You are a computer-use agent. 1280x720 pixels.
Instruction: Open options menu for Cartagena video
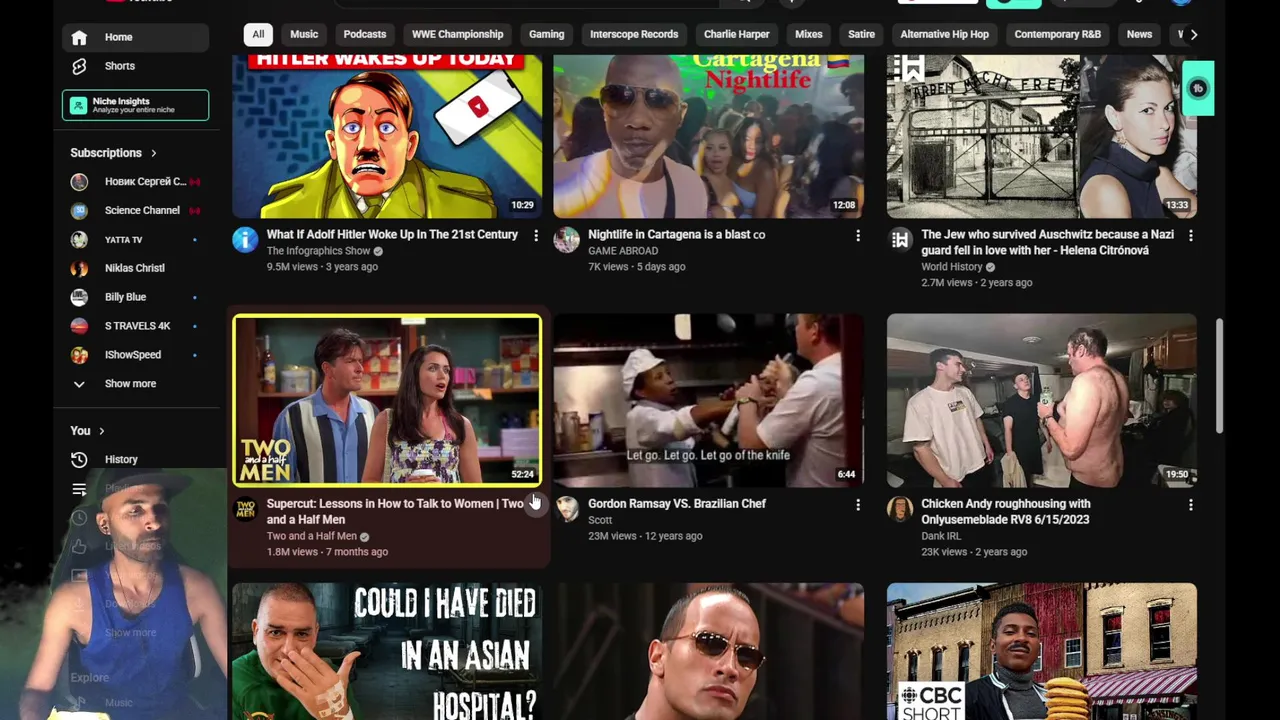tap(857, 235)
